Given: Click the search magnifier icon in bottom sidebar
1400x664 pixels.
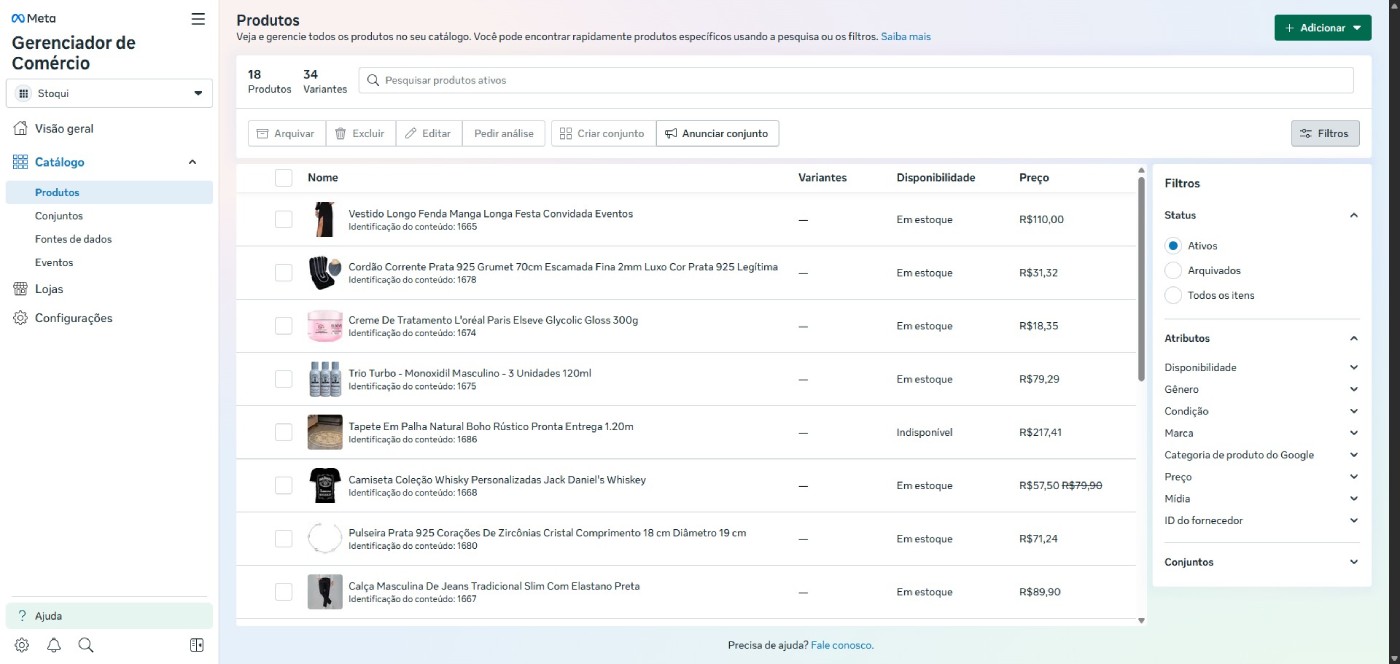Looking at the screenshot, I should tap(86, 645).
